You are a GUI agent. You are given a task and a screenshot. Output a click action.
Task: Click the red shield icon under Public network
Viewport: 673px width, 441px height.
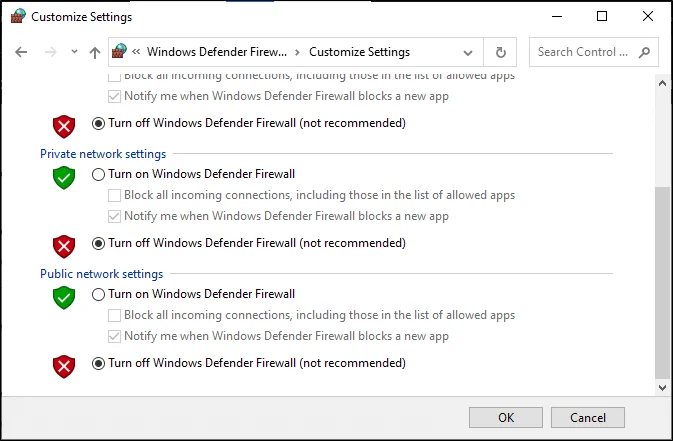pyautogui.click(x=64, y=366)
